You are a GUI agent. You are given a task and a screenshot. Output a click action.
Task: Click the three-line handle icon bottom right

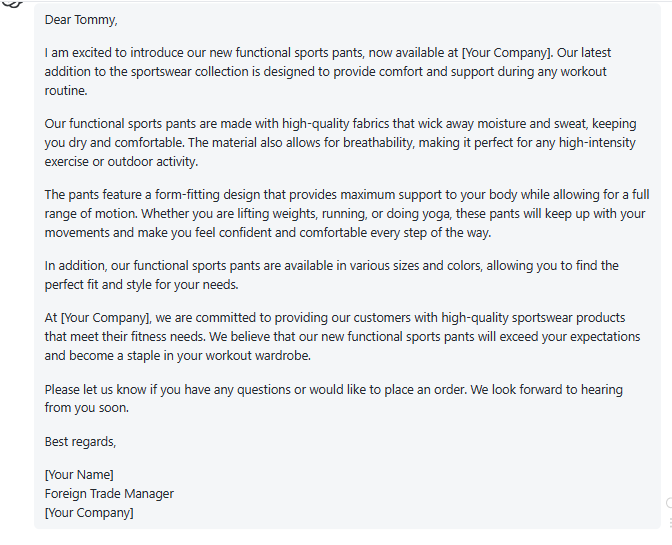670,523
